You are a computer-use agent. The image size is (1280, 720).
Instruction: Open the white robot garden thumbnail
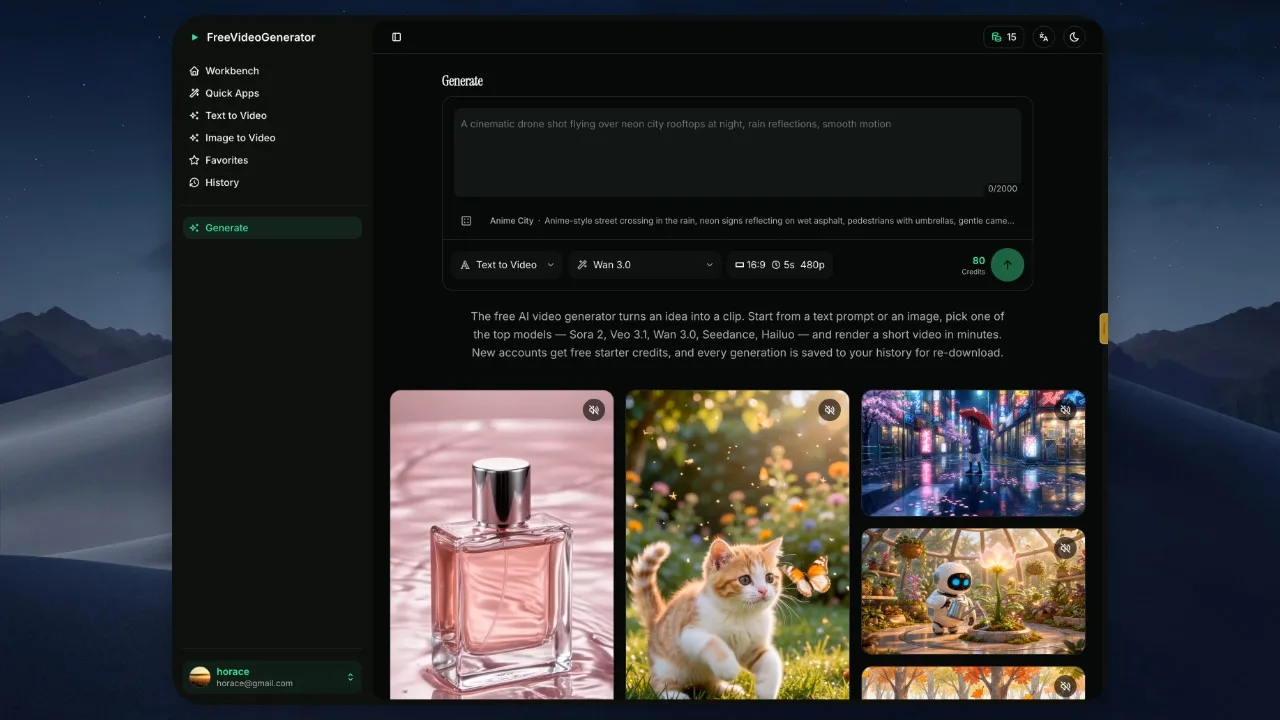tap(973, 591)
